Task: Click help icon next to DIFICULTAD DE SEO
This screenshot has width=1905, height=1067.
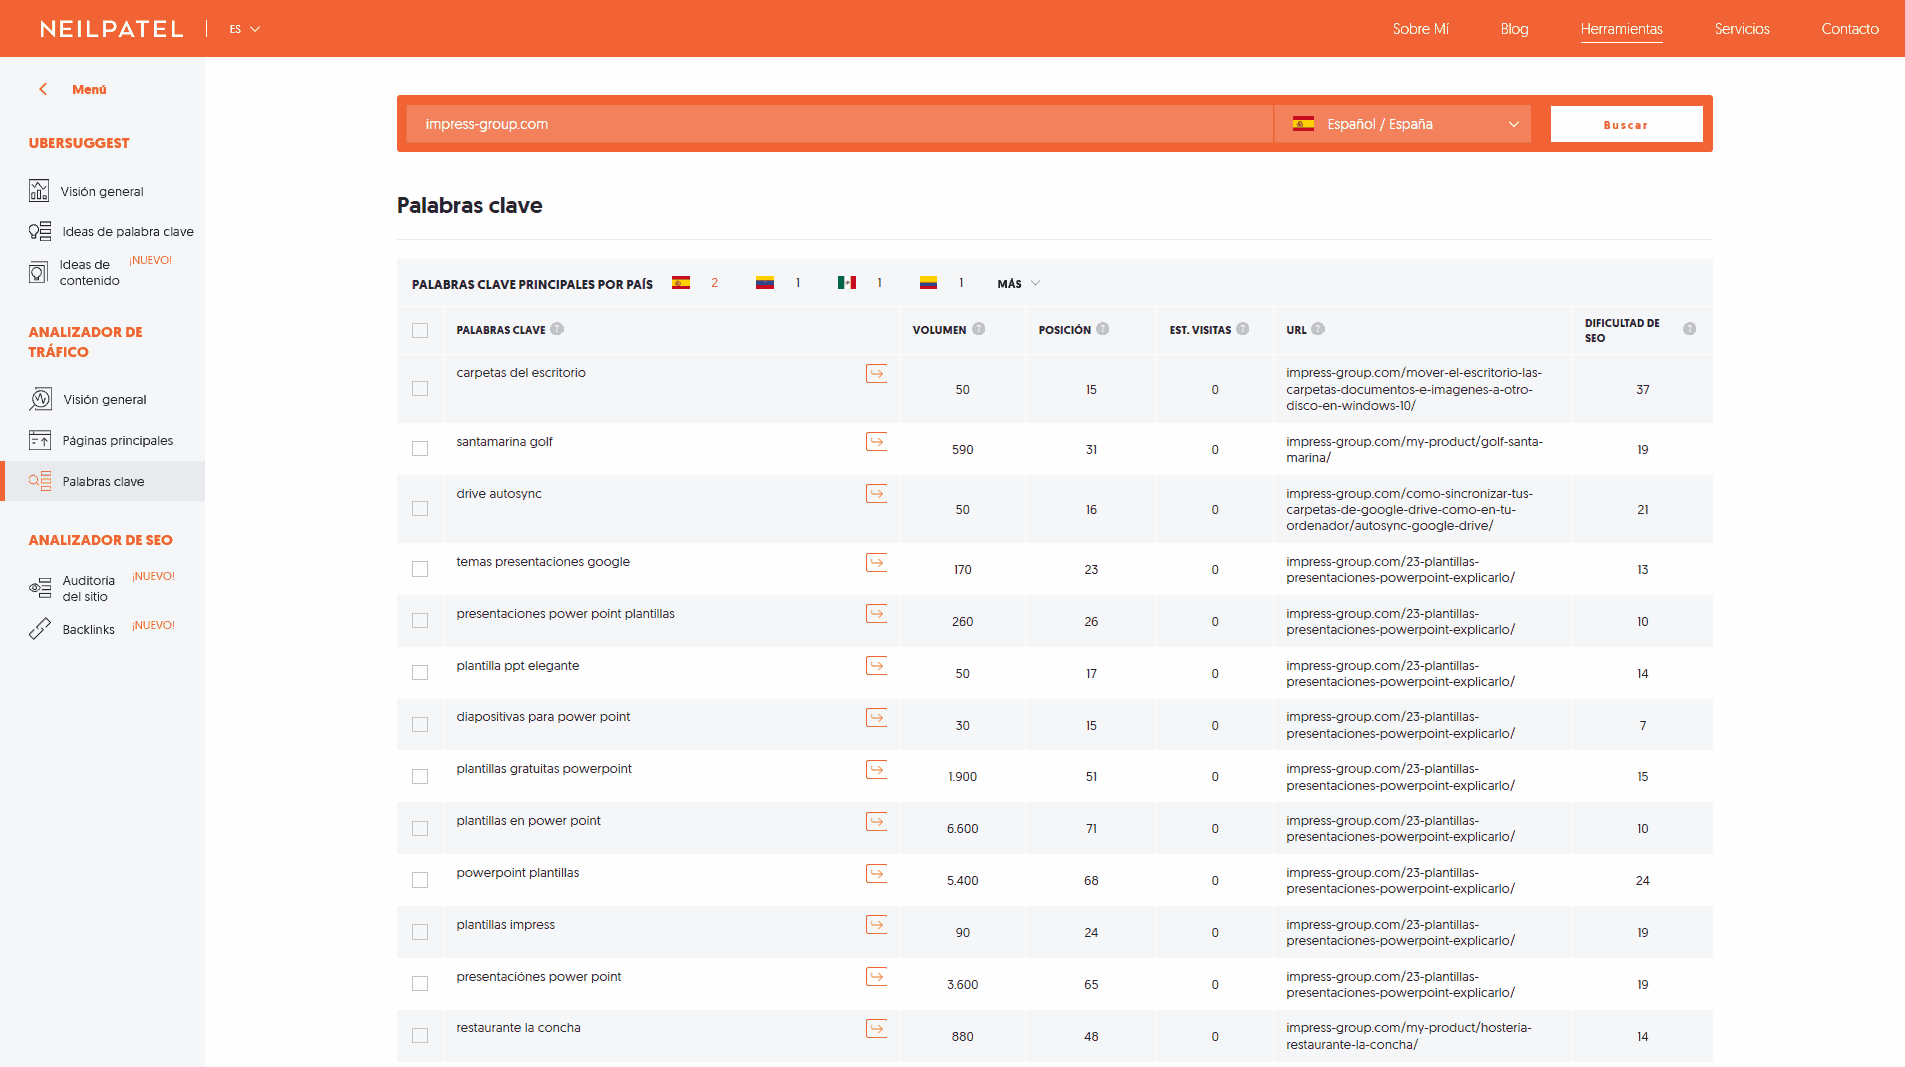Action: coord(1689,329)
